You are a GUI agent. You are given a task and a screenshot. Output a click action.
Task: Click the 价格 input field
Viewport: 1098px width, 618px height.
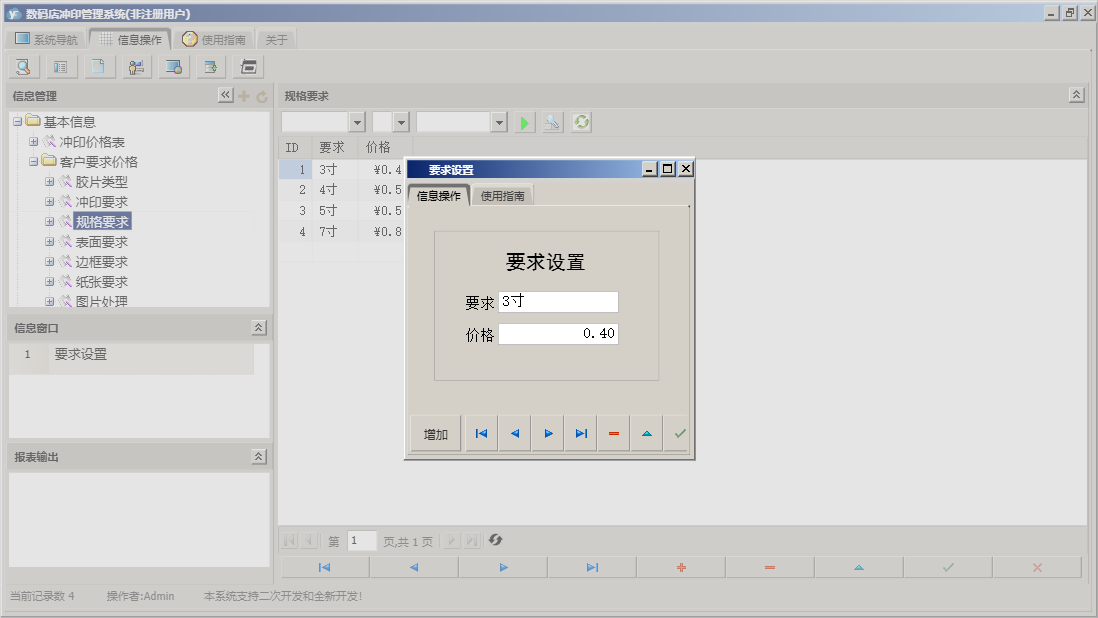pos(558,334)
